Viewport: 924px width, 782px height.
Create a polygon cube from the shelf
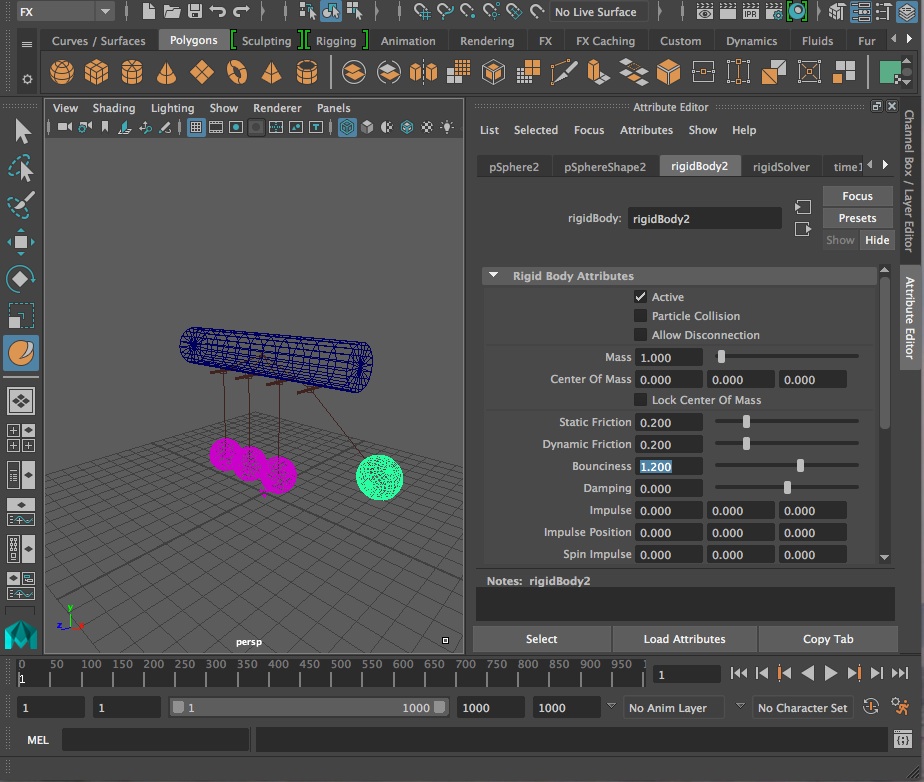97,71
